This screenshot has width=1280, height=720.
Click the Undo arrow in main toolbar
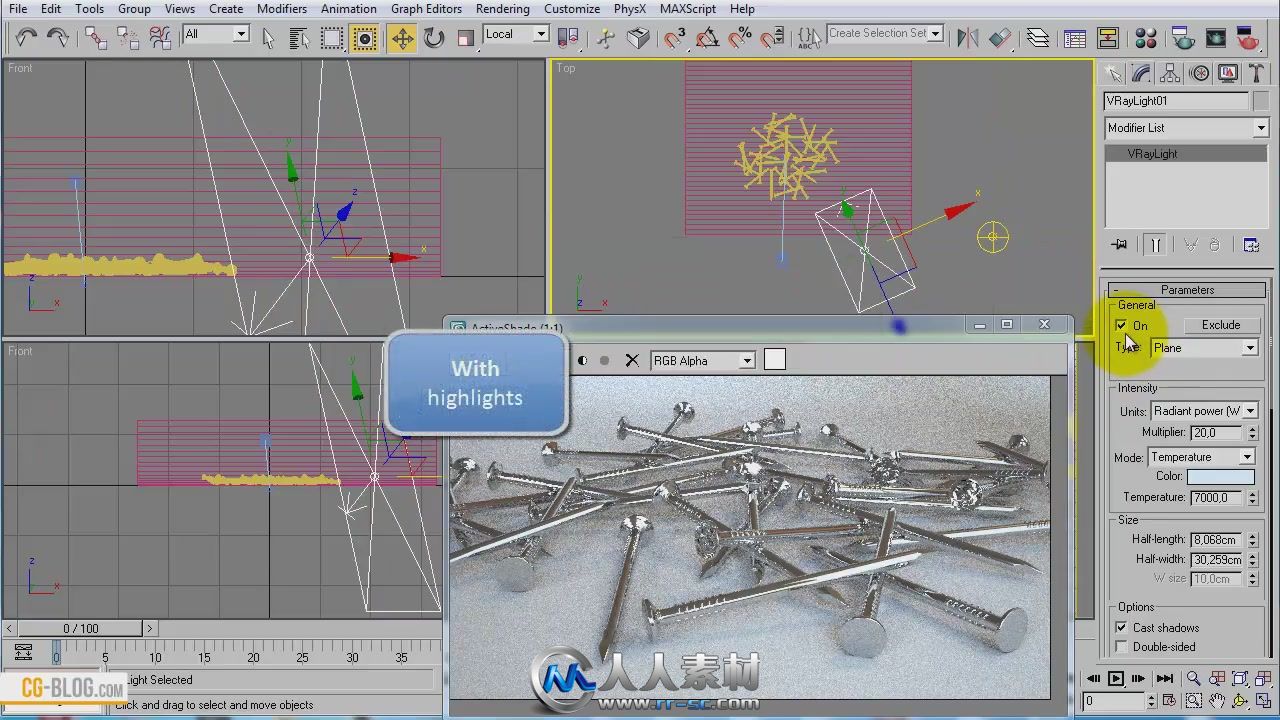pos(26,38)
